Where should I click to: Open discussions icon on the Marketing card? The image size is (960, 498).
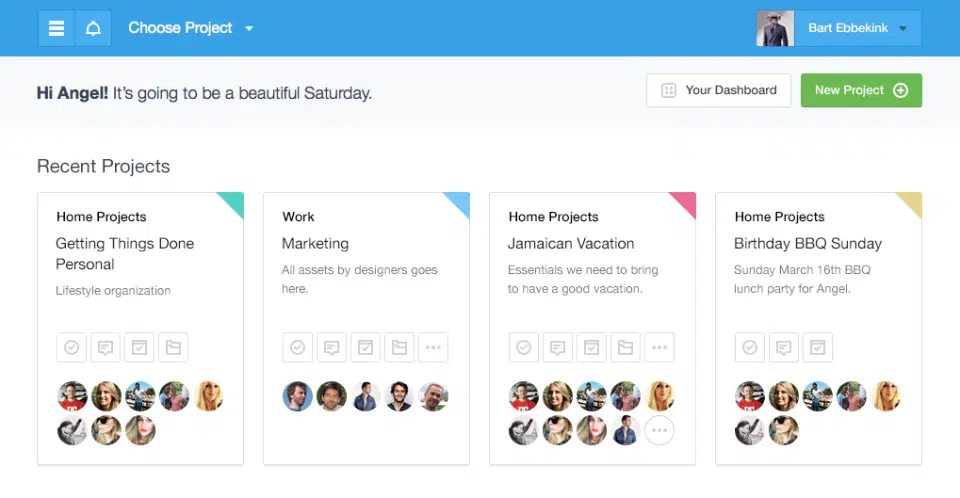click(331, 347)
